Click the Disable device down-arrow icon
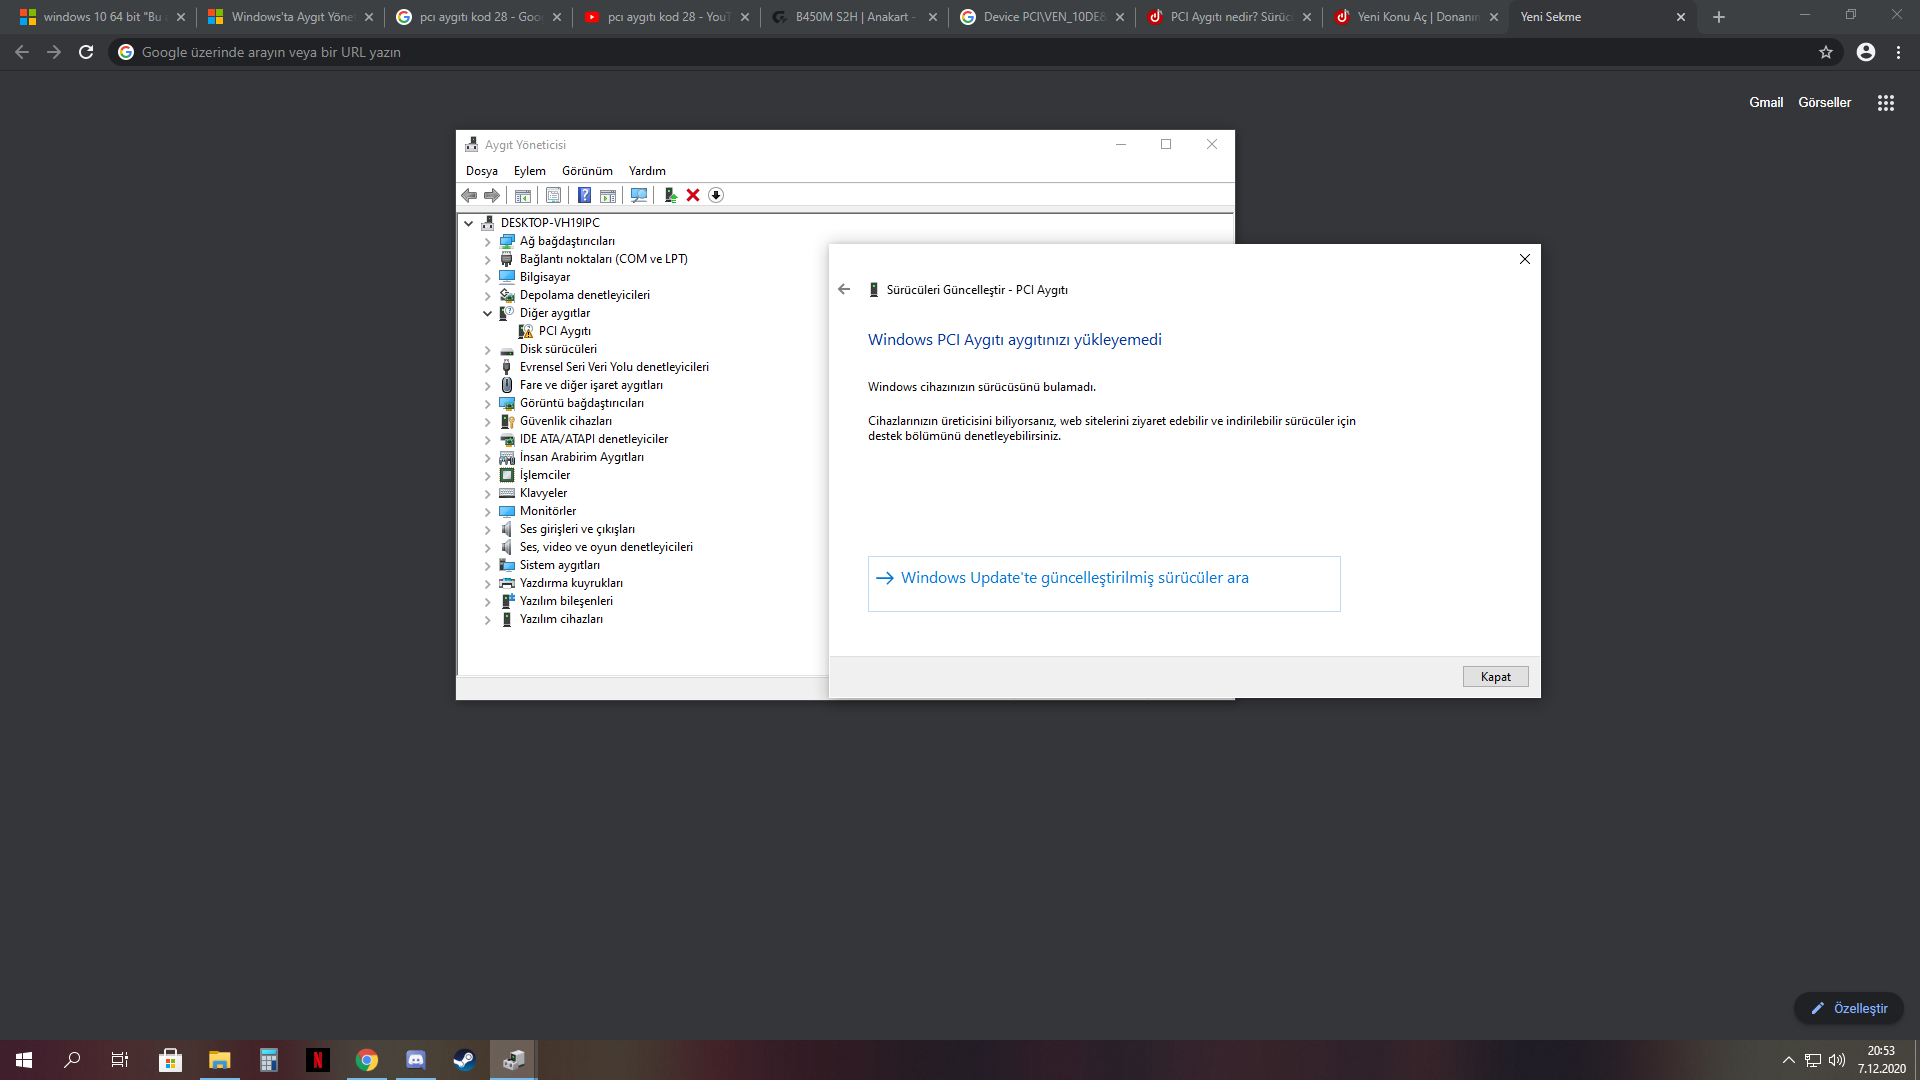The image size is (1920, 1080). point(716,195)
